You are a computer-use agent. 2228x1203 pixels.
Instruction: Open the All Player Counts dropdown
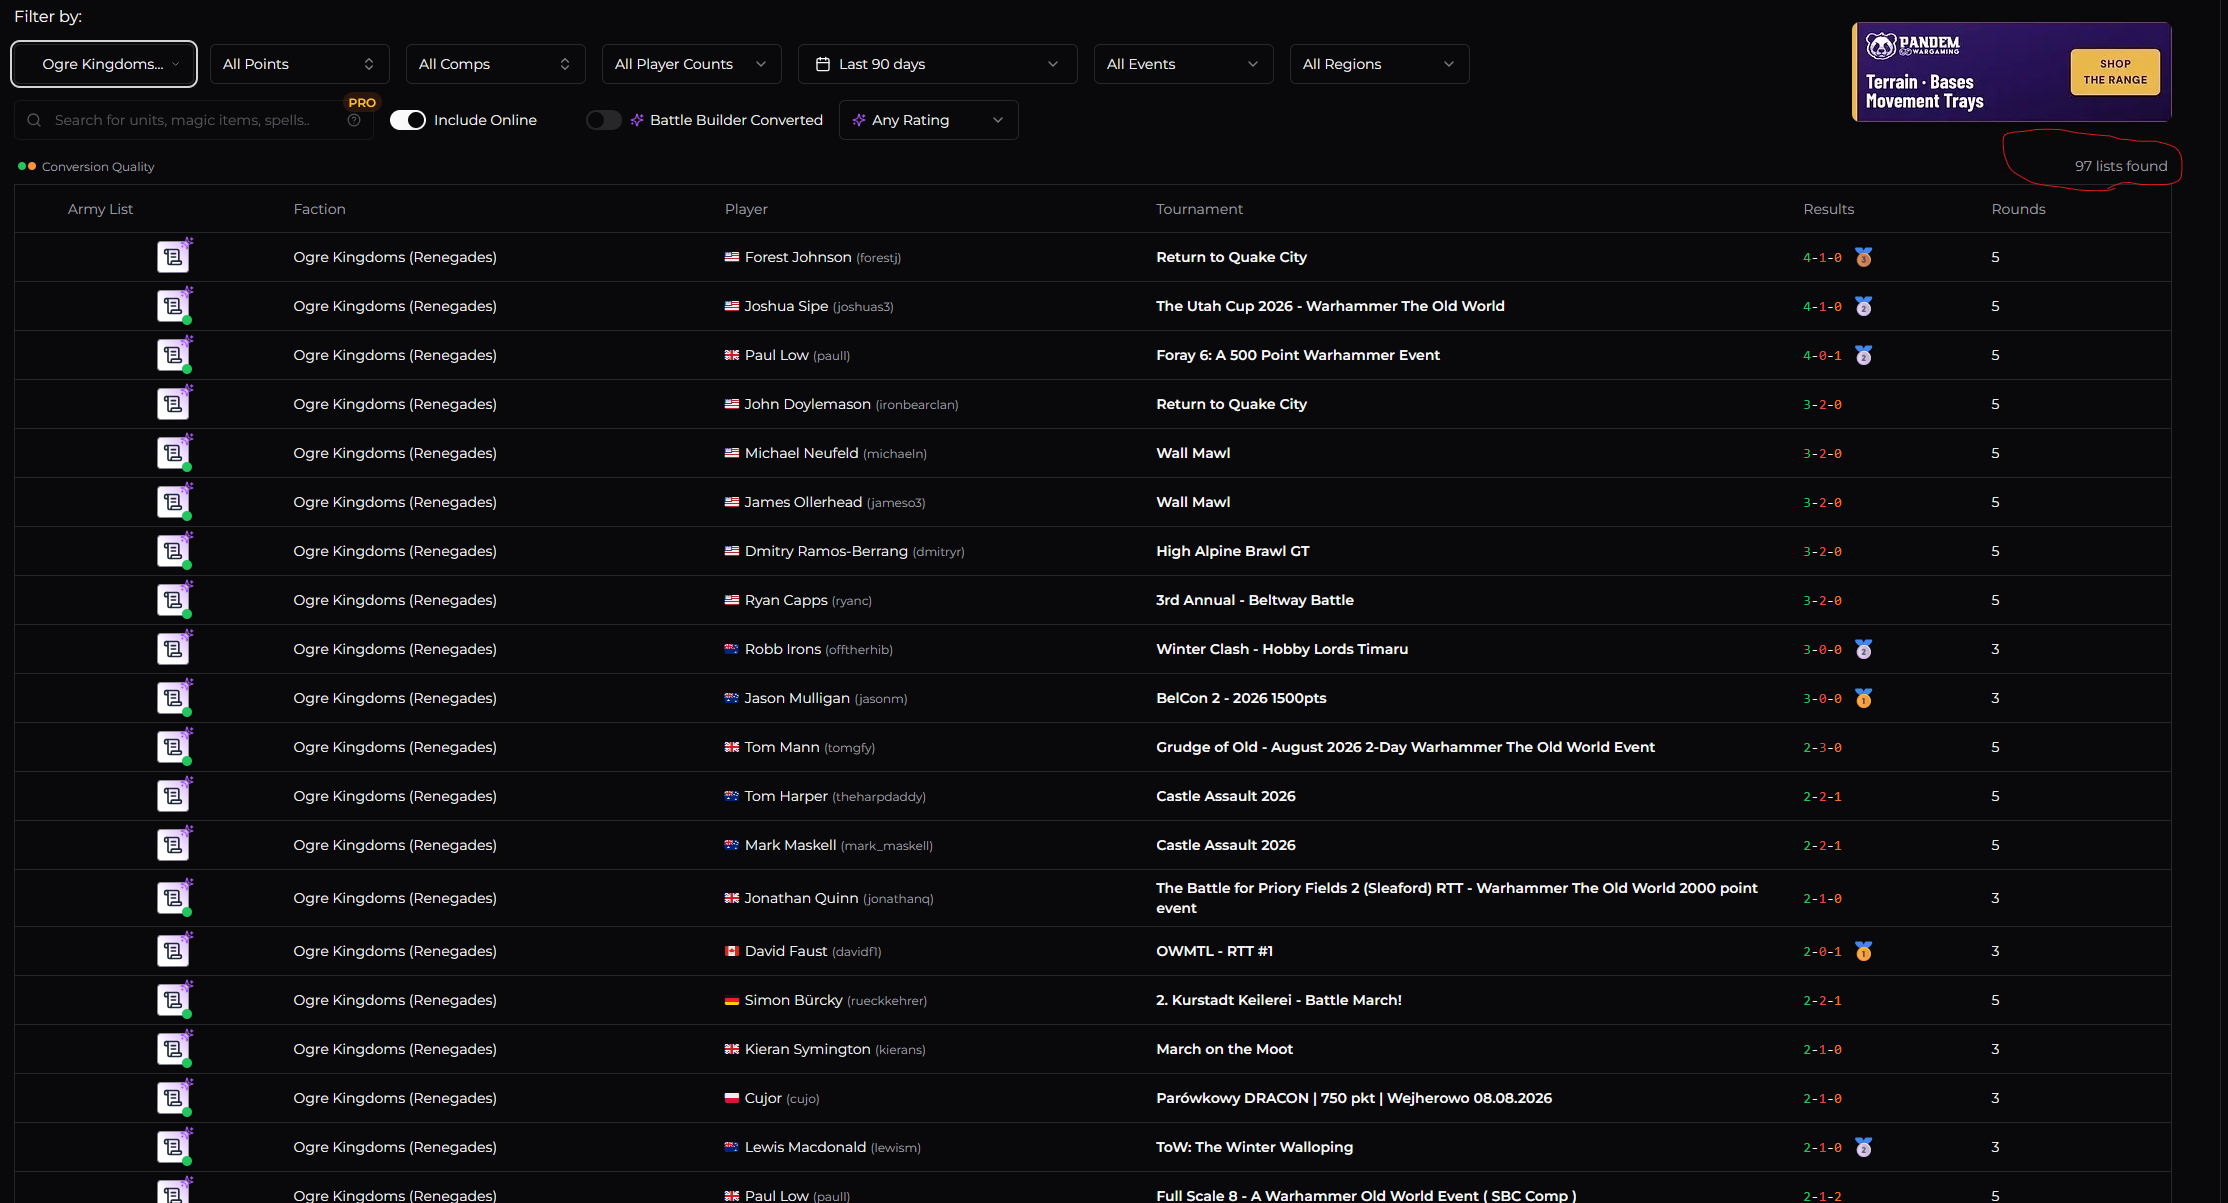691,64
